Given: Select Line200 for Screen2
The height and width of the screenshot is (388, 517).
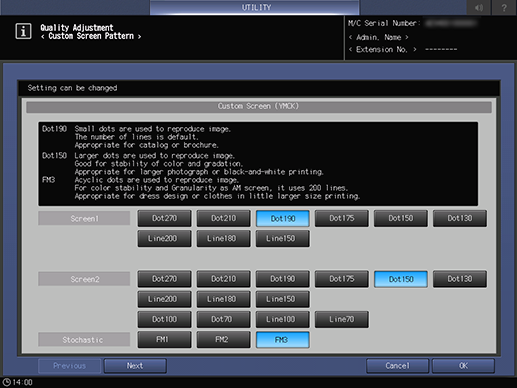Looking at the screenshot, I should [164, 299].
